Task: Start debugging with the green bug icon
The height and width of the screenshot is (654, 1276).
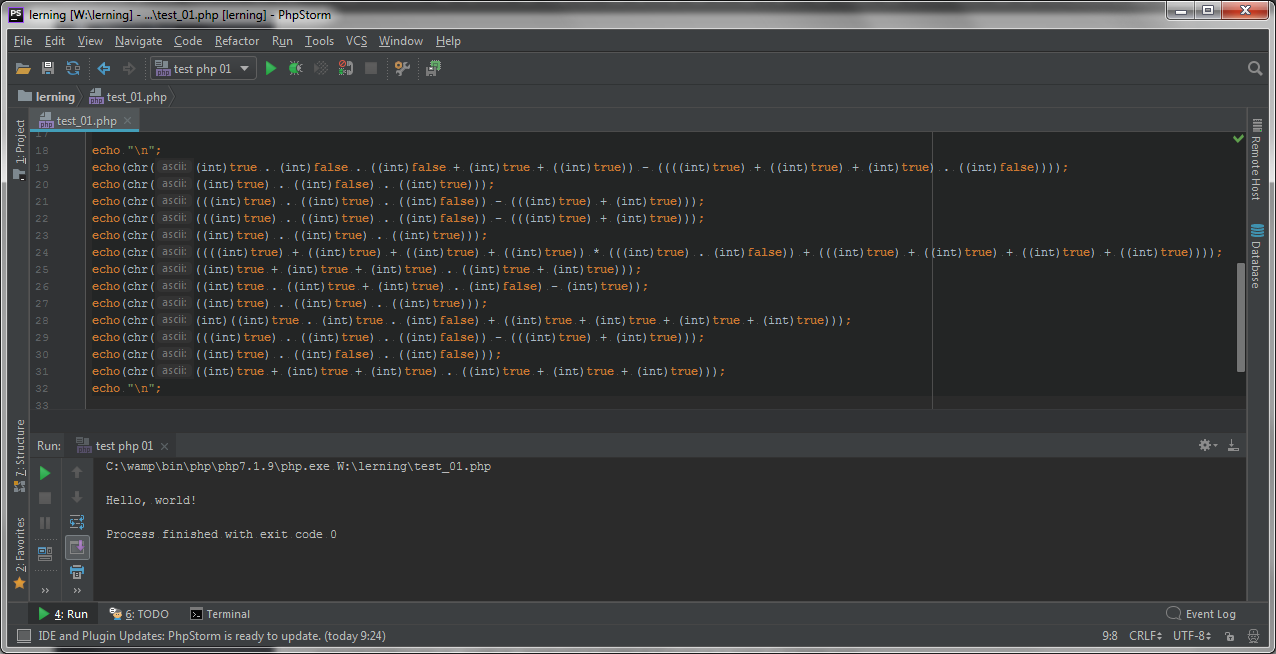Action: tap(295, 69)
